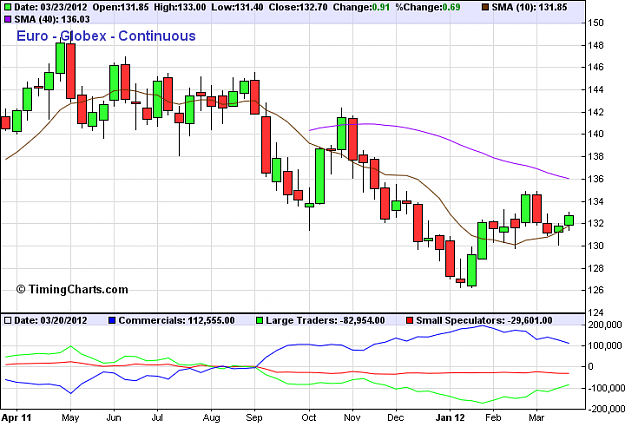Click the 'Change:0.91' value

[x=361, y=7]
